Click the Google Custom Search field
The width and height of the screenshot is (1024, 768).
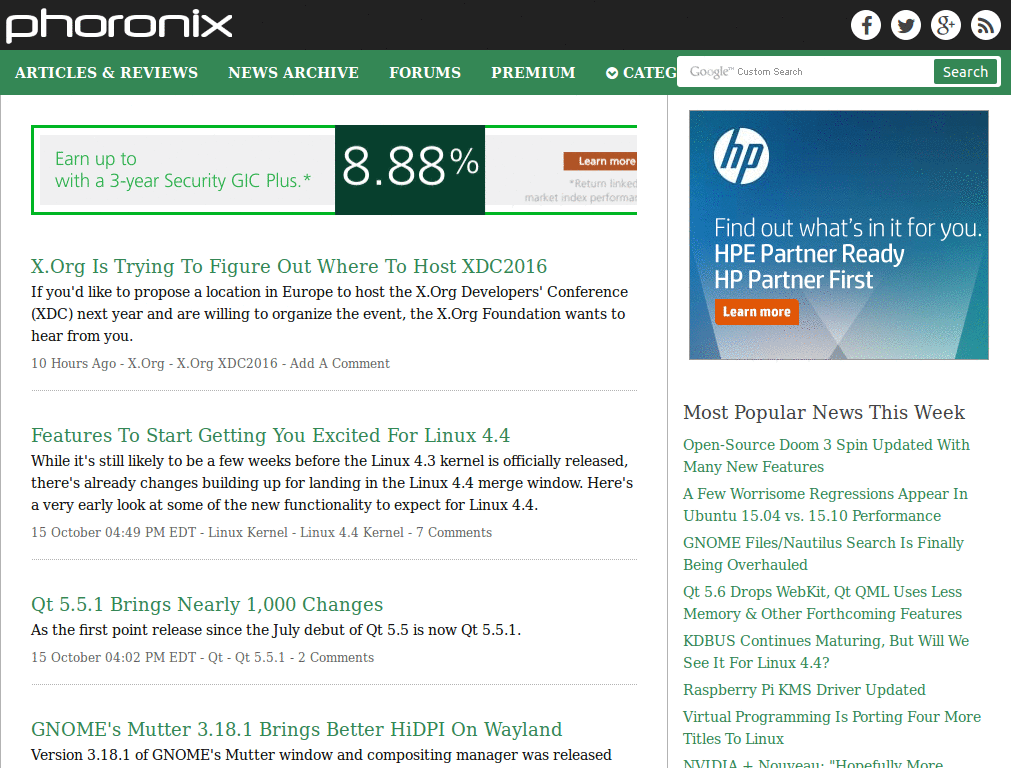(x=805, y=72)
